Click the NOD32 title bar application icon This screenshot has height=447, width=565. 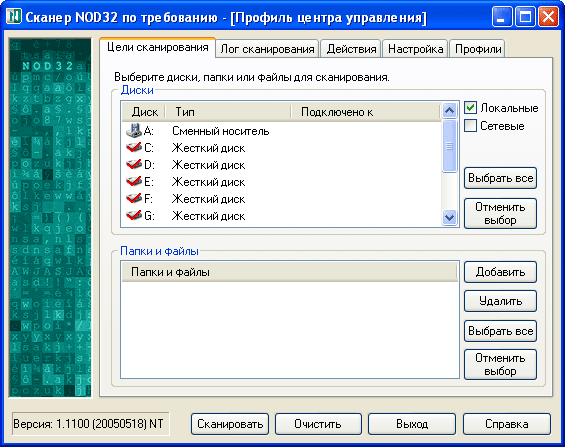point(14,17)
